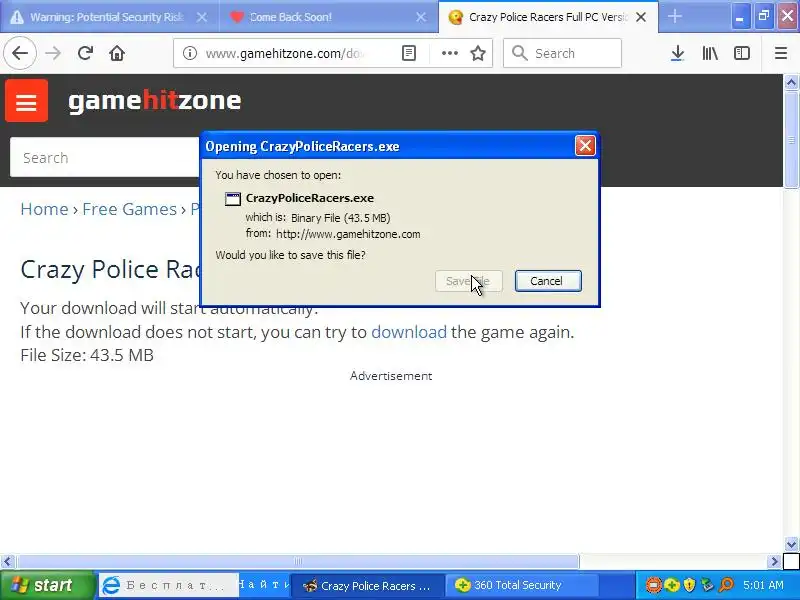Close the Opening CrazyPoliceRacers.exe dialog
The height and width of the screenshot is (600, 800).
585,146
